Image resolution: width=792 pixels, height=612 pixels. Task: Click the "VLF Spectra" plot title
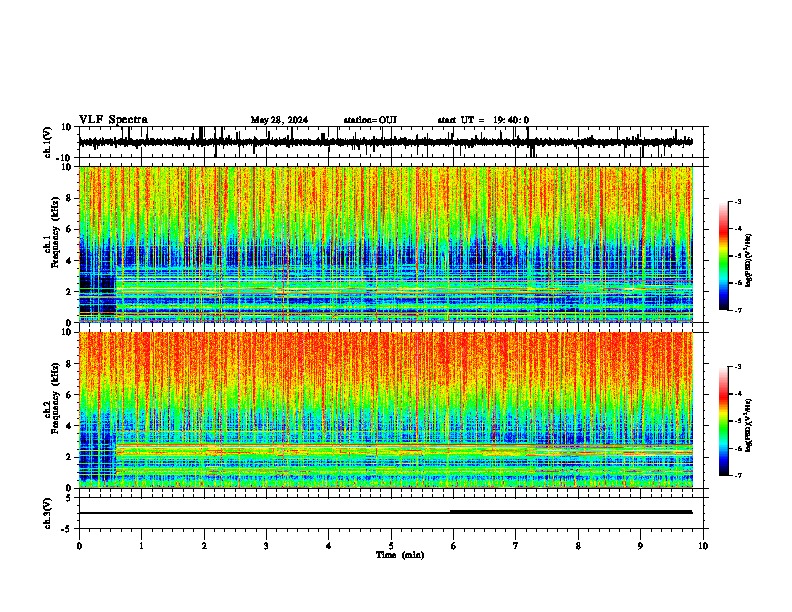tap(113, 120)
